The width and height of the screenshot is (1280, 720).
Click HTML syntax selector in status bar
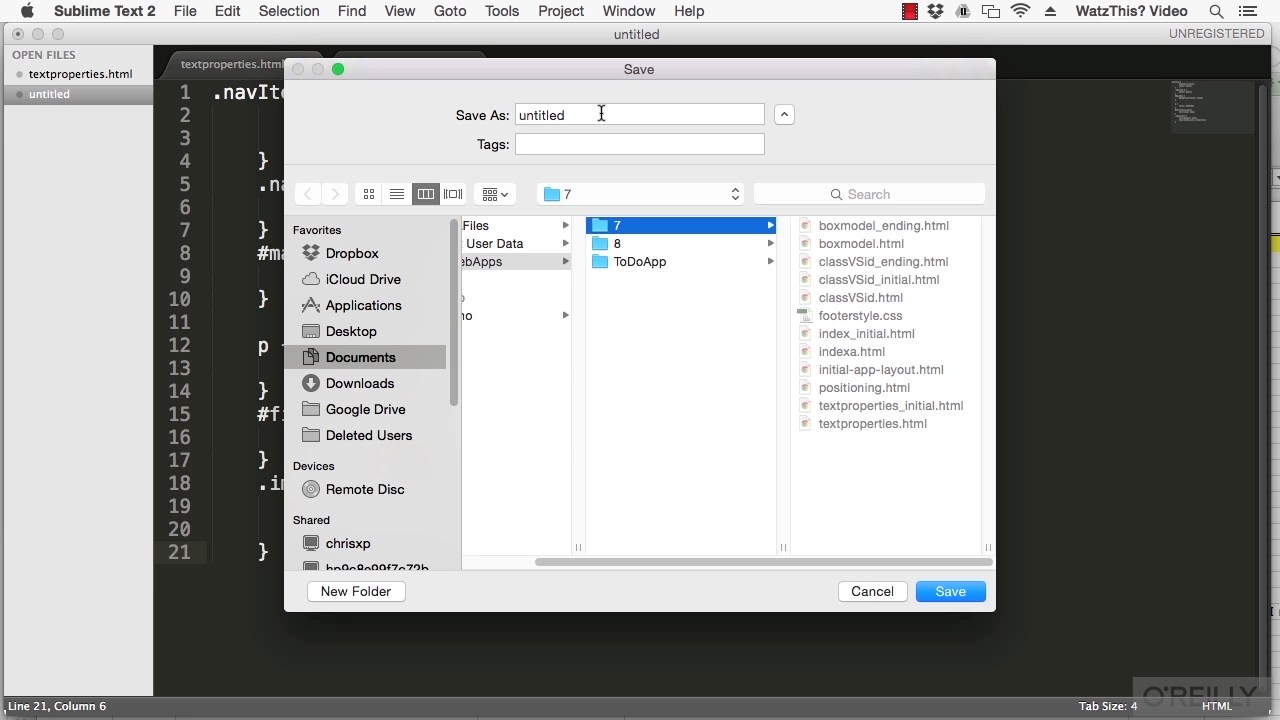pos(1217,706)
